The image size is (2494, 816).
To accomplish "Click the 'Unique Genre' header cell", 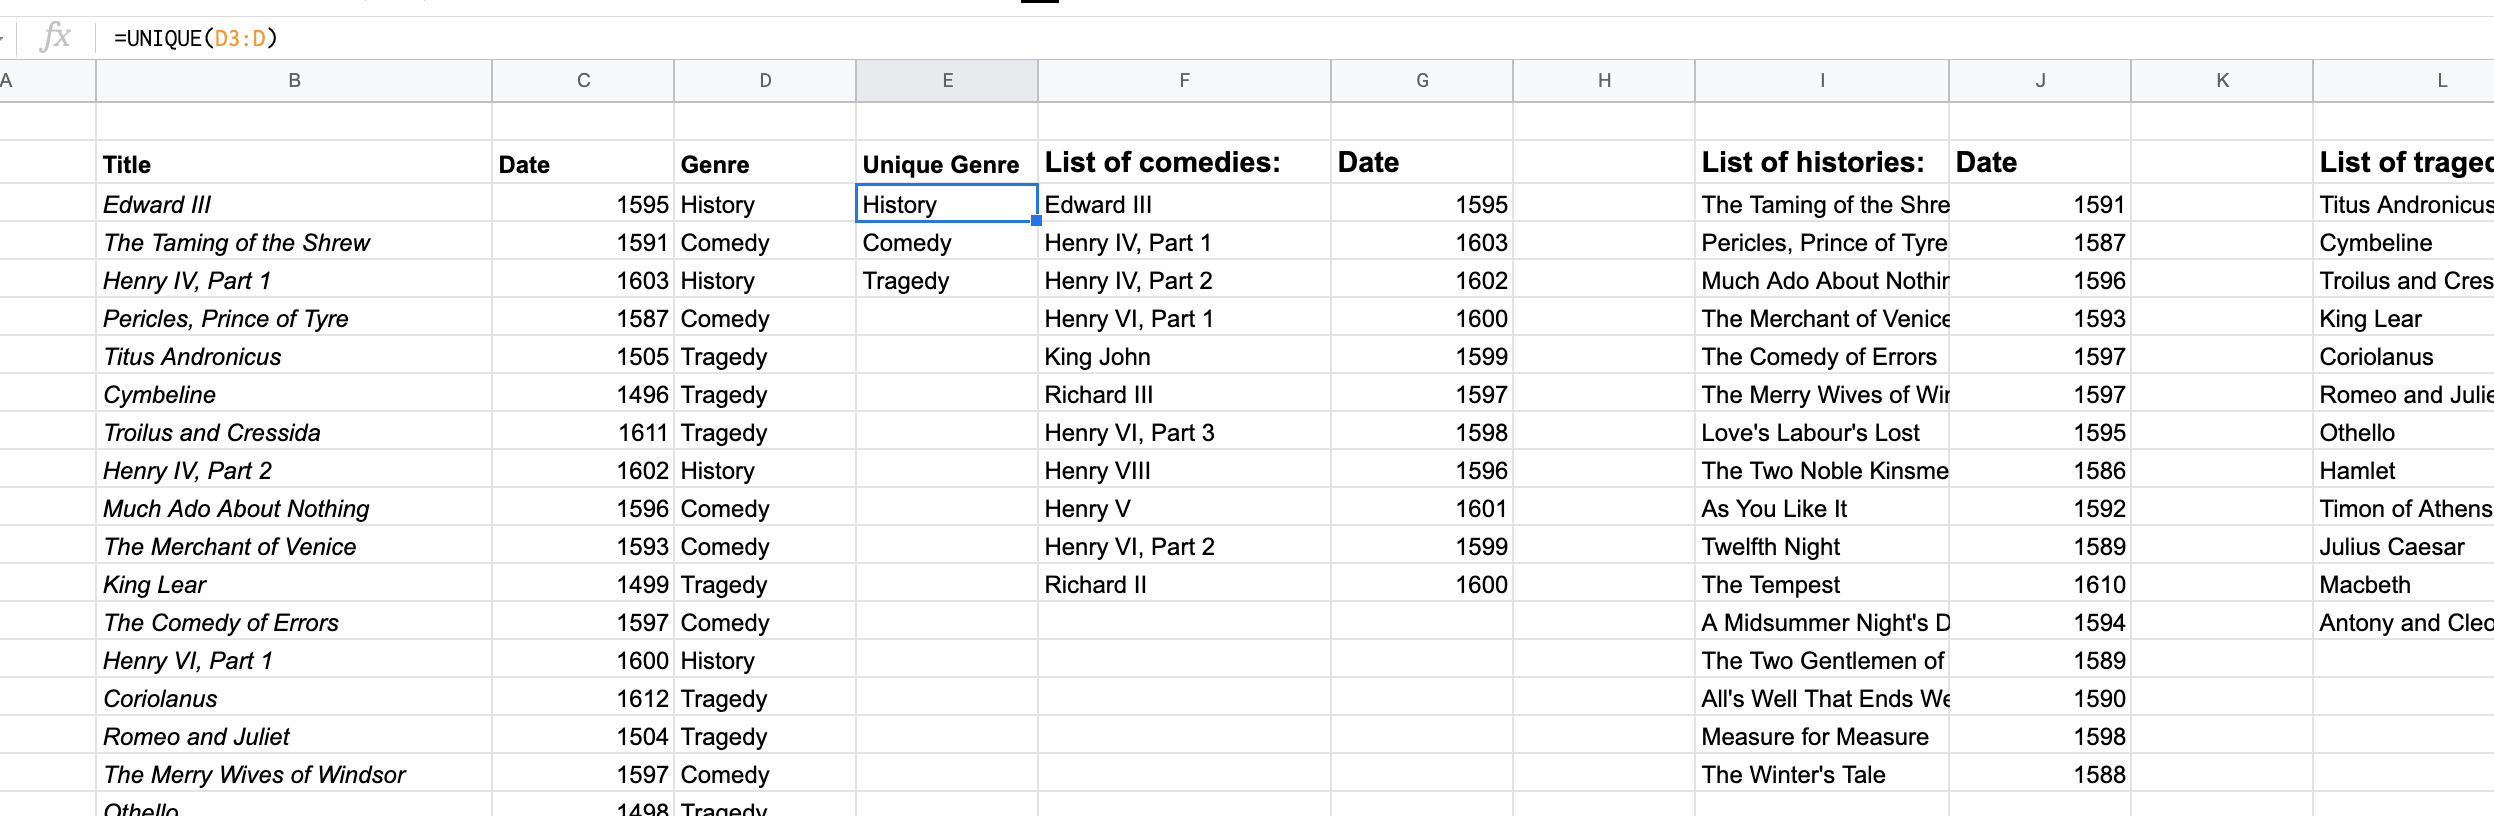I will coord(947,164).
